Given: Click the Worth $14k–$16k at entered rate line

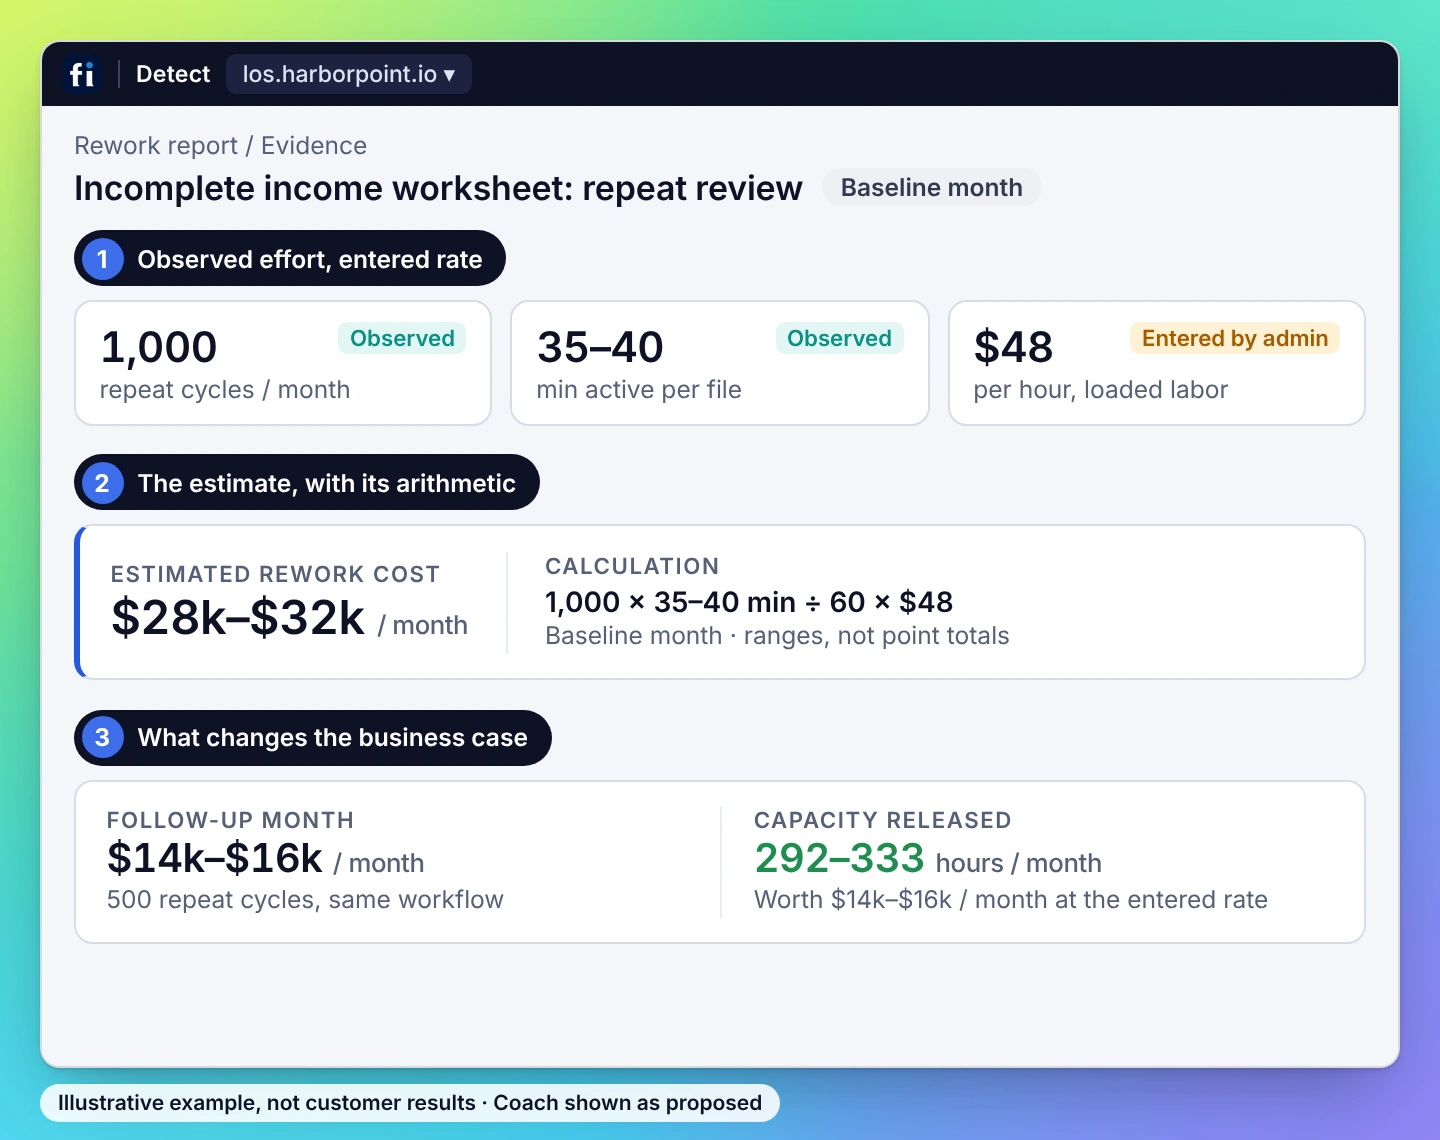Looking at the screenshot, I should [1011, 900].
